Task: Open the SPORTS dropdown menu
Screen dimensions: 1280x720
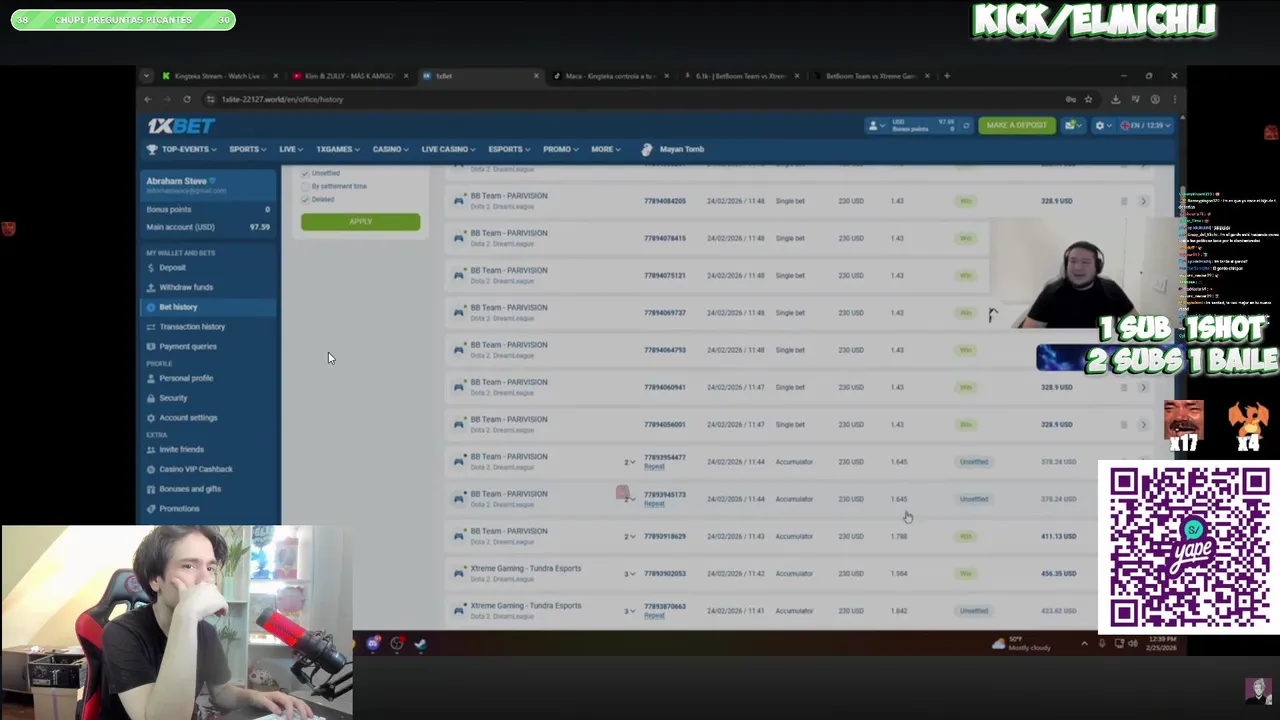Action: 248,149
